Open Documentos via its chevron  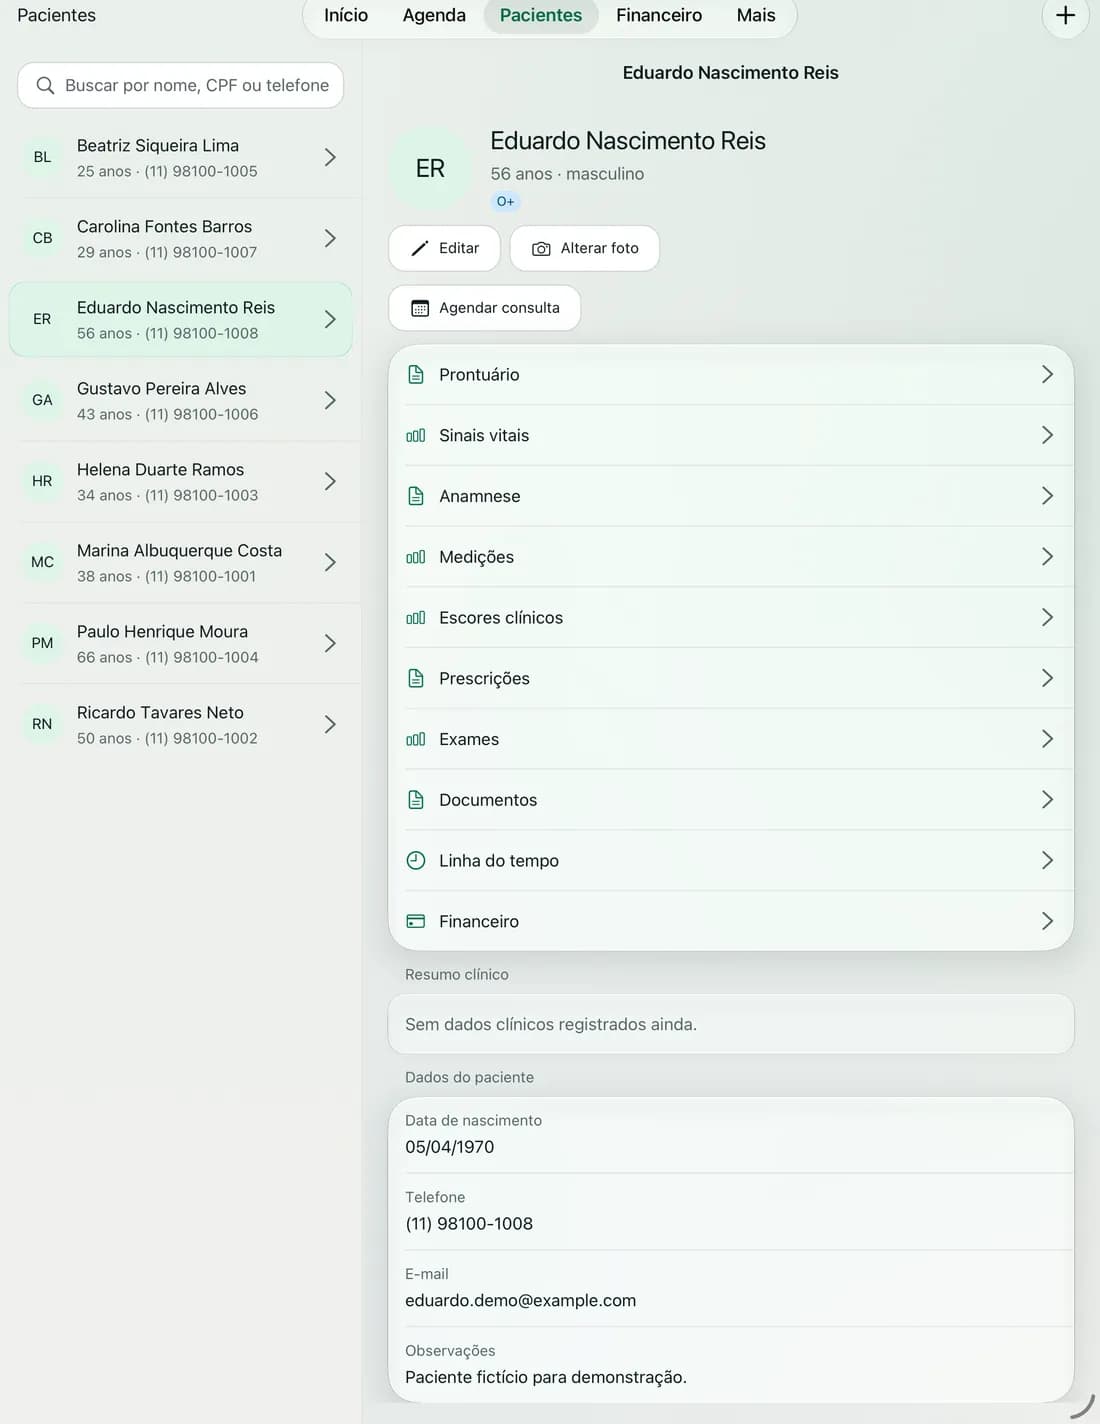[1047, 799]
